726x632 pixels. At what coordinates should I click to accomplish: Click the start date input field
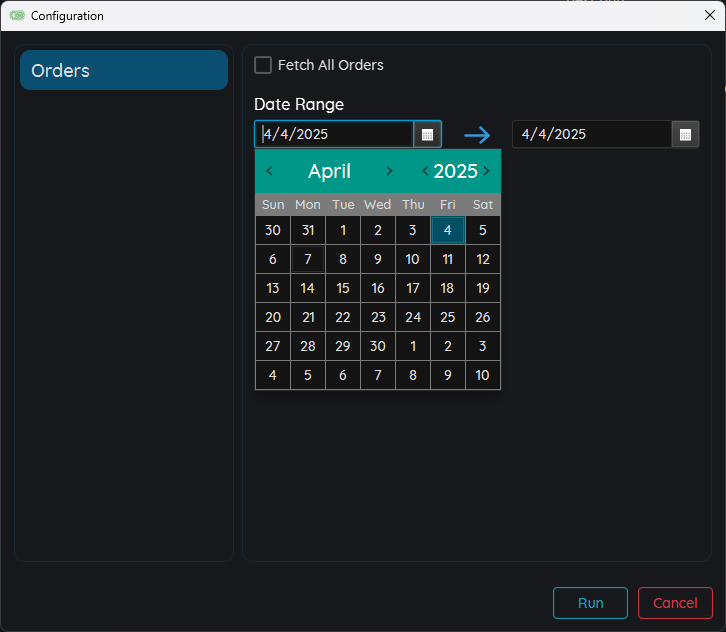(335, 134)
